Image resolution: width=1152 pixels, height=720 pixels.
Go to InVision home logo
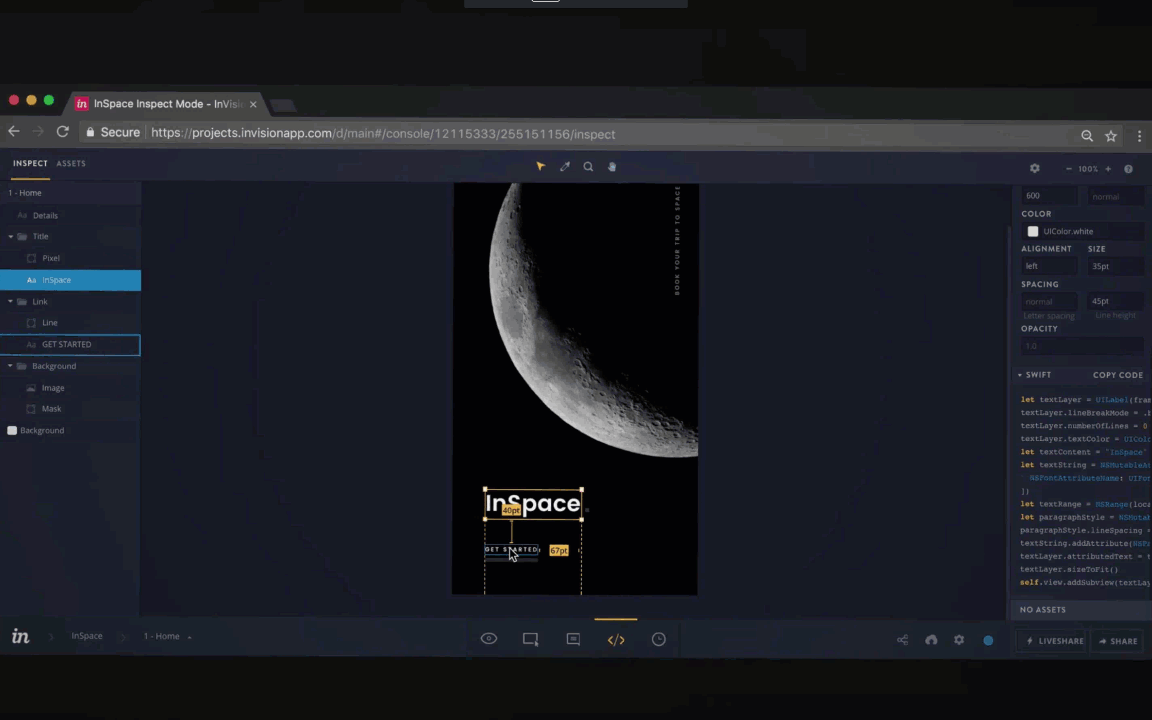[21, 636]
